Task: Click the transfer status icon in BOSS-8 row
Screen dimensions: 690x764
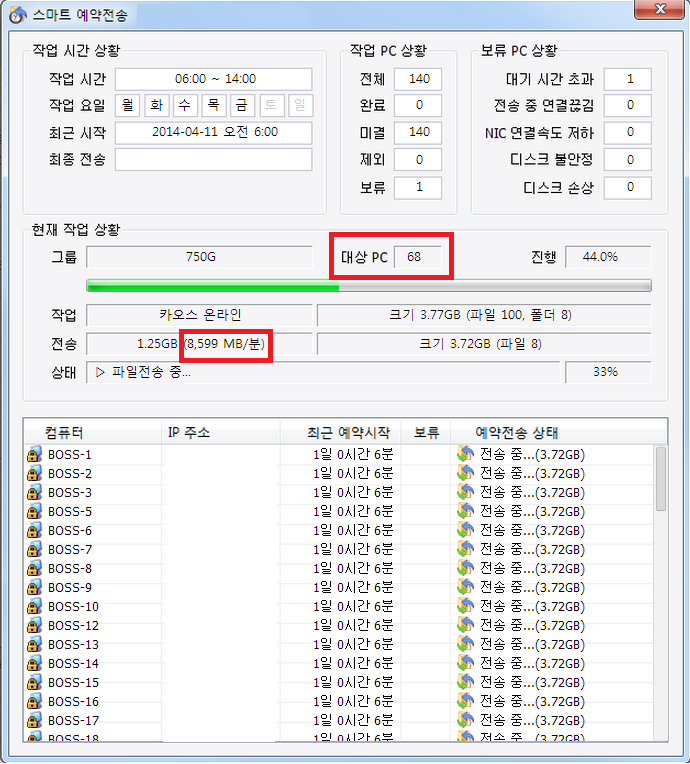Action: point(465,569)
